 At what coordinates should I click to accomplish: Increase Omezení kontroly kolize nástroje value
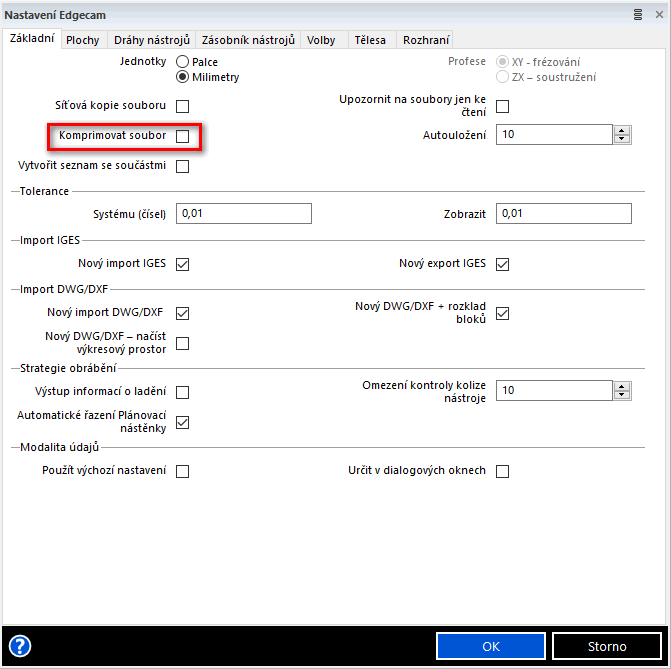(x=622, y=385)
